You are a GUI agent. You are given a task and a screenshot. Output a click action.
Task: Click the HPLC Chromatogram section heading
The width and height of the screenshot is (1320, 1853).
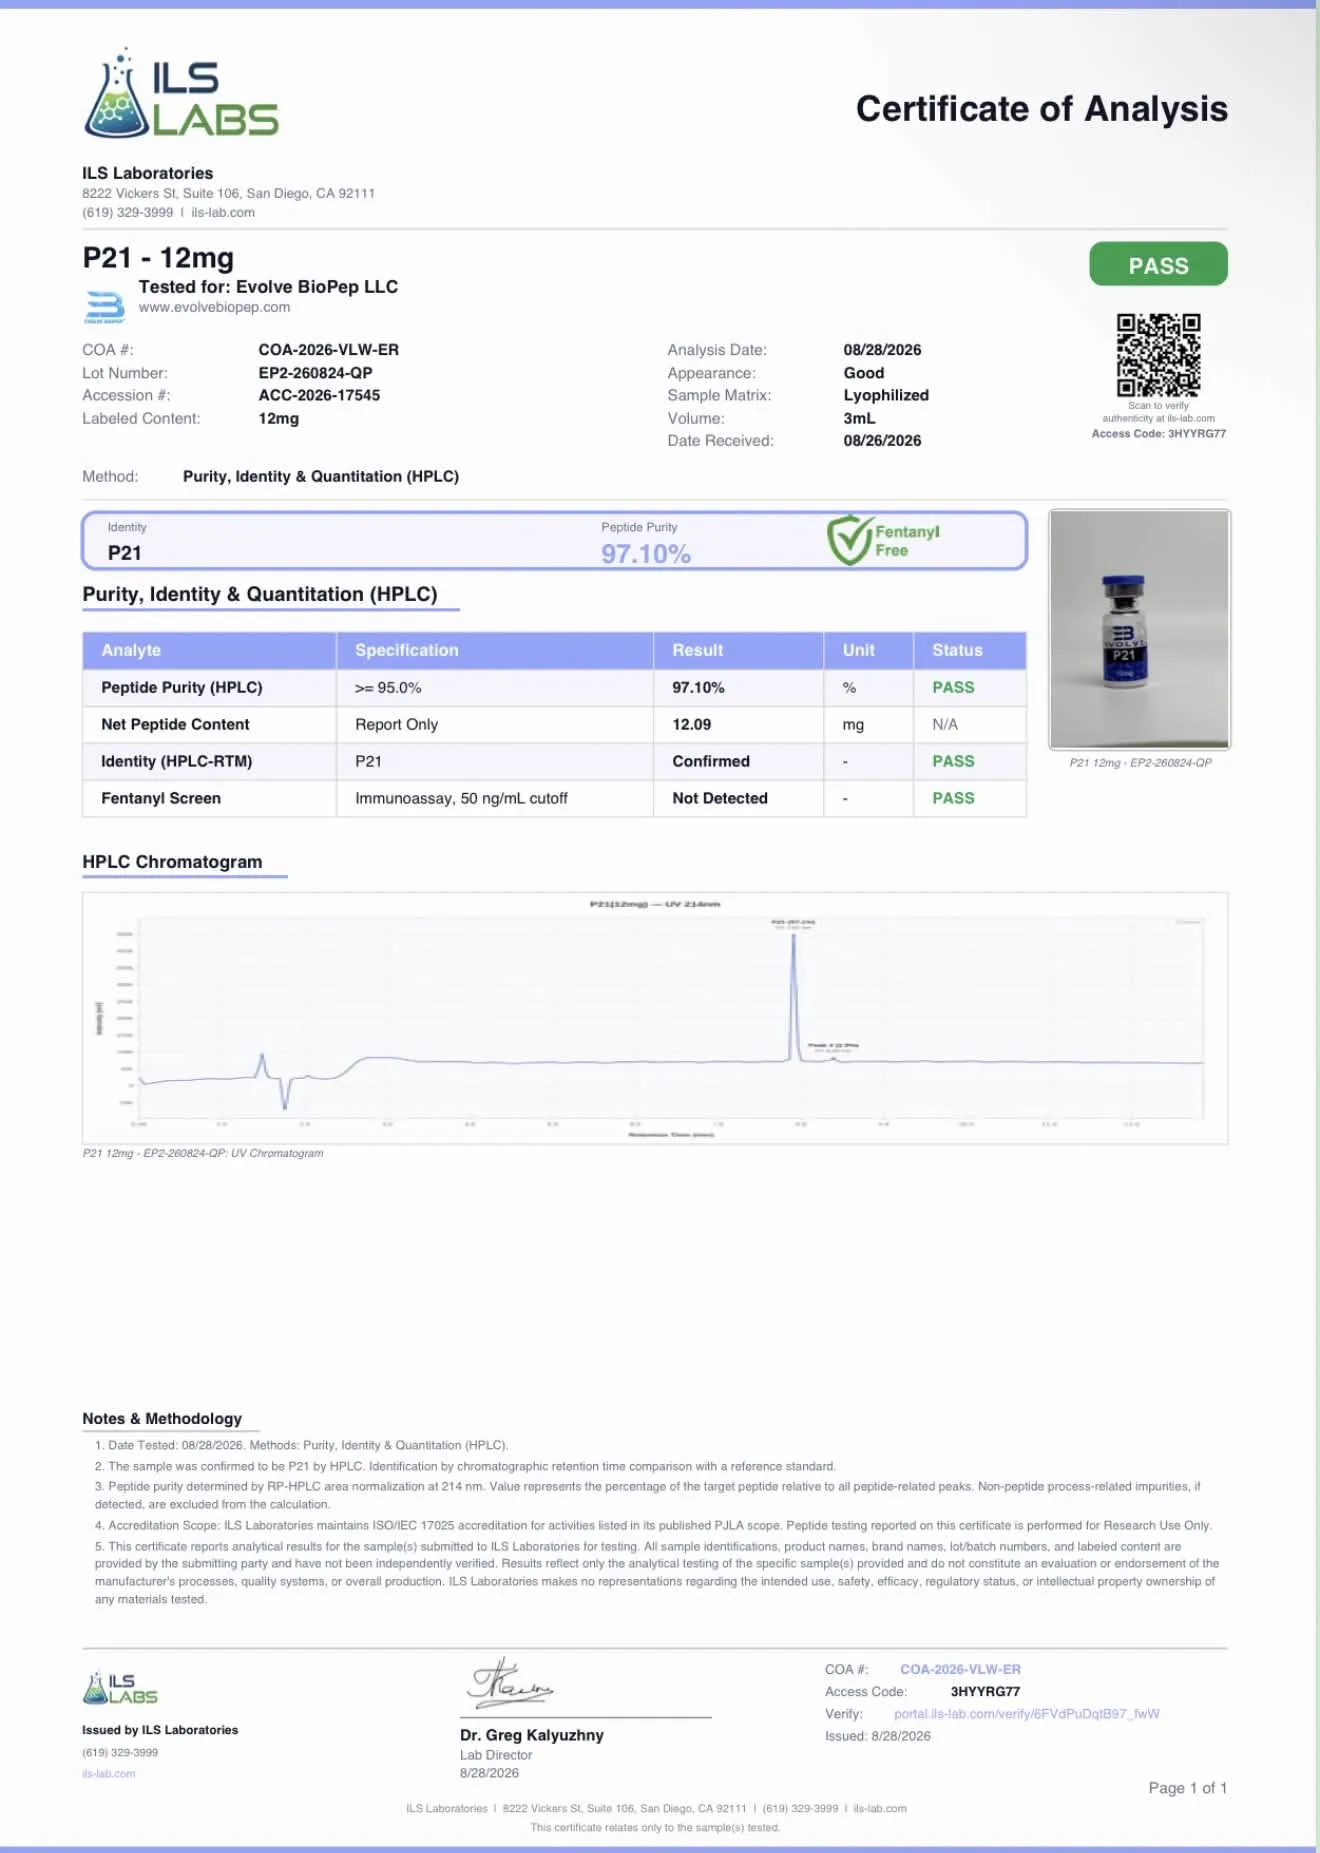(x=172, y=862)
